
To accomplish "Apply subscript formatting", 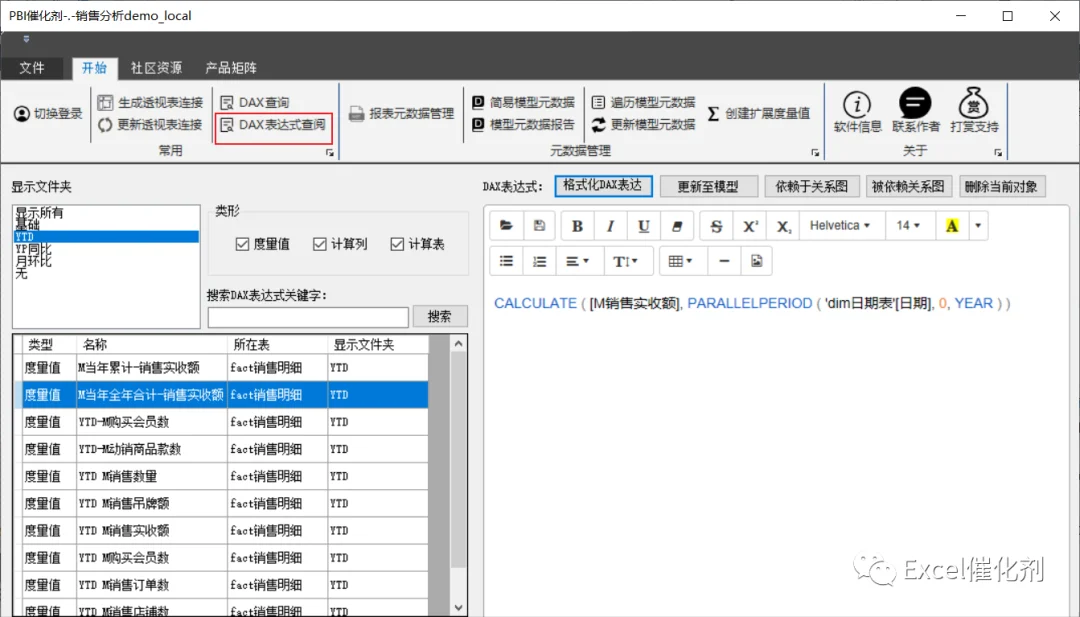I will pos(783,226).
